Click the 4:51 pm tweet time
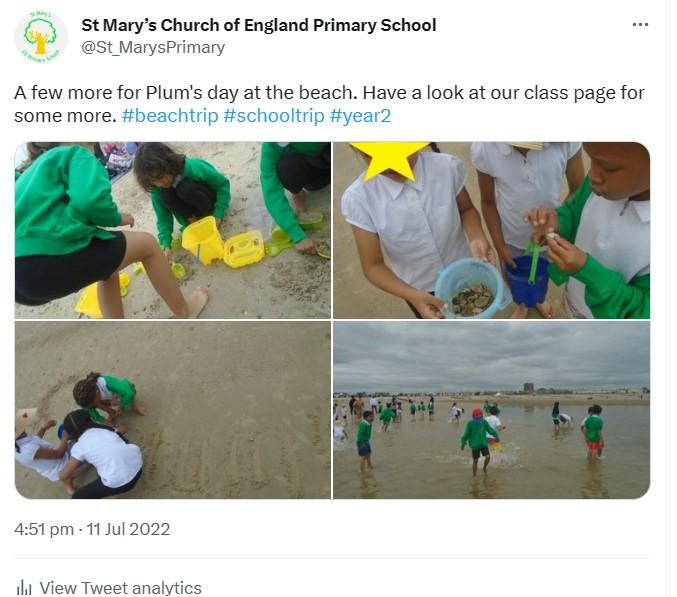This screenshot has width=677, height=597. tap(46, 529)
